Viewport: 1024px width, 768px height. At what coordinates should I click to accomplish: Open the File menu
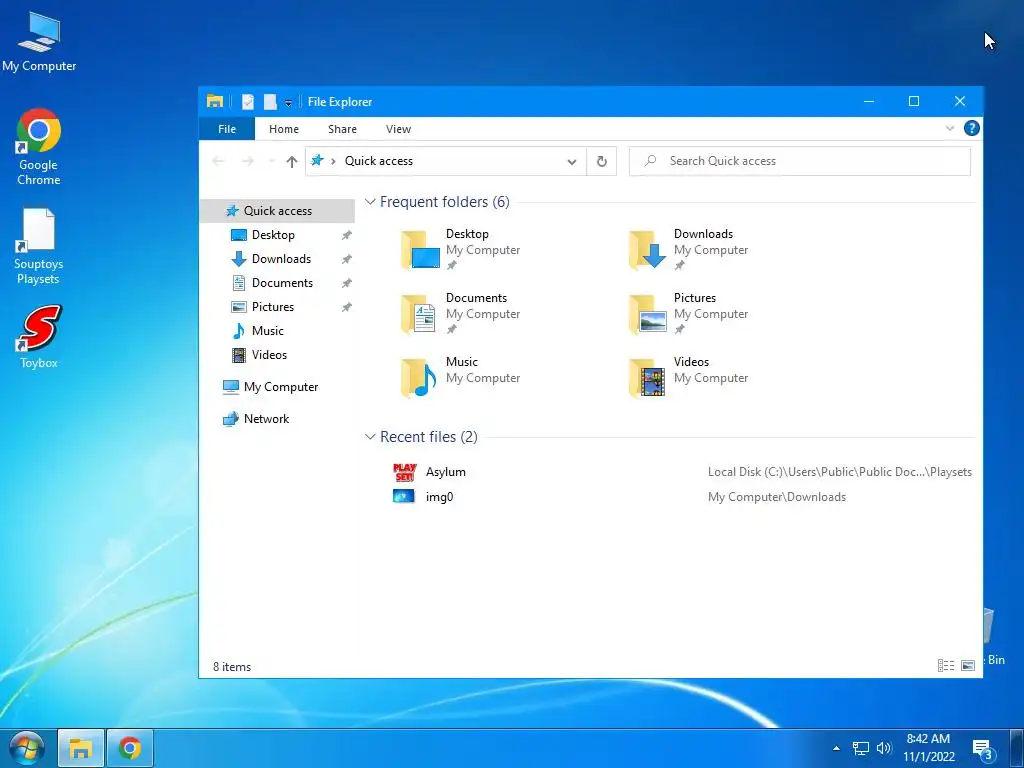(227, 129)
